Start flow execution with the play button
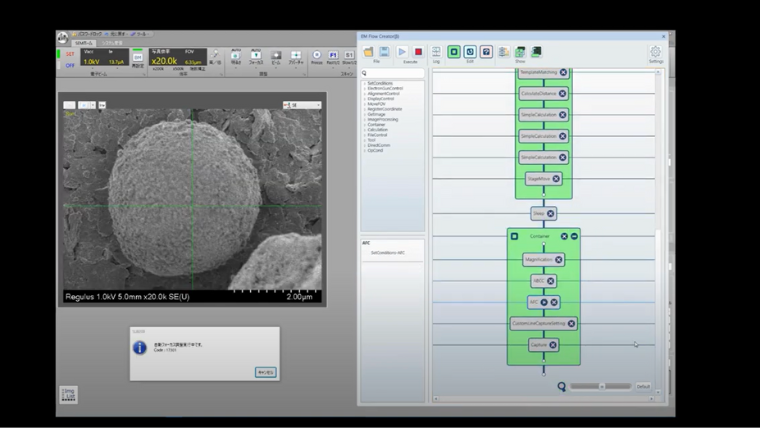 pyautogui.click(x=402, y=52)
